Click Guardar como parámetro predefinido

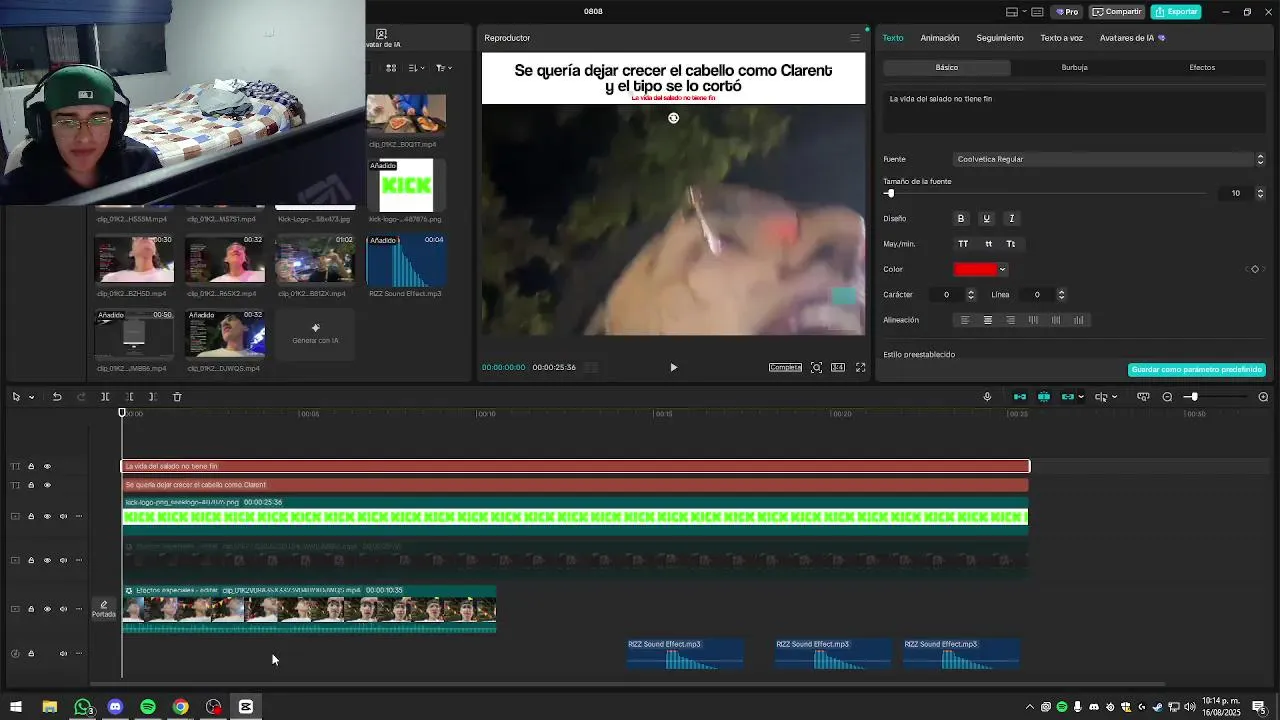click(1197, 370)
